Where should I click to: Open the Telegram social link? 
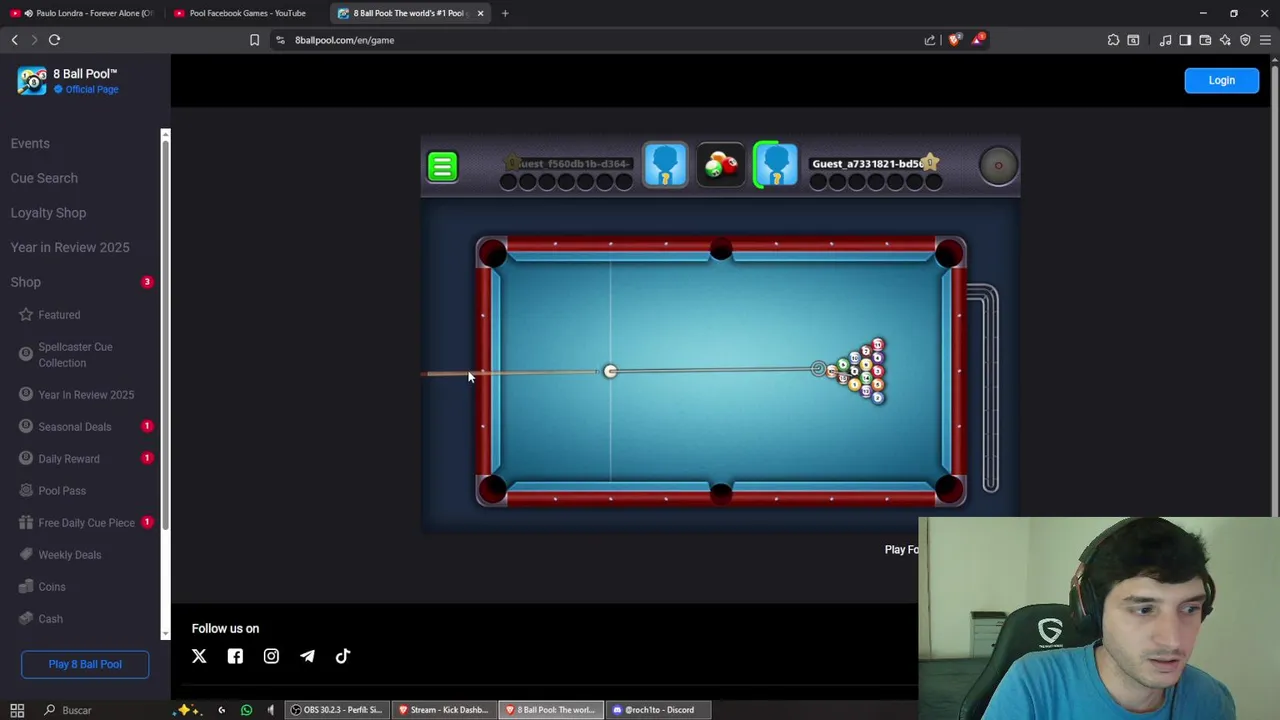(x=307, y=656)
